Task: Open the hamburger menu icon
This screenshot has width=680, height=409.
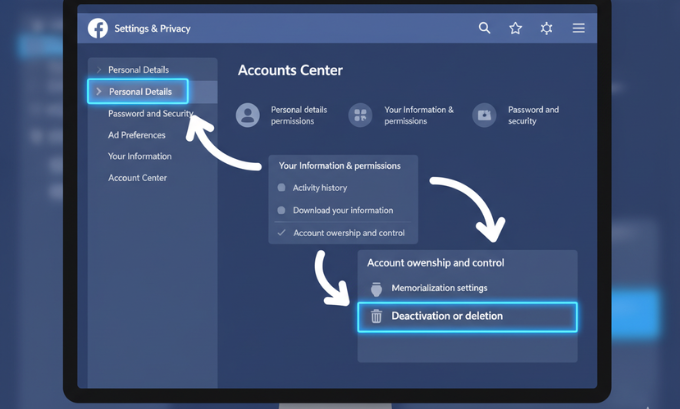Action: [578, 29]
